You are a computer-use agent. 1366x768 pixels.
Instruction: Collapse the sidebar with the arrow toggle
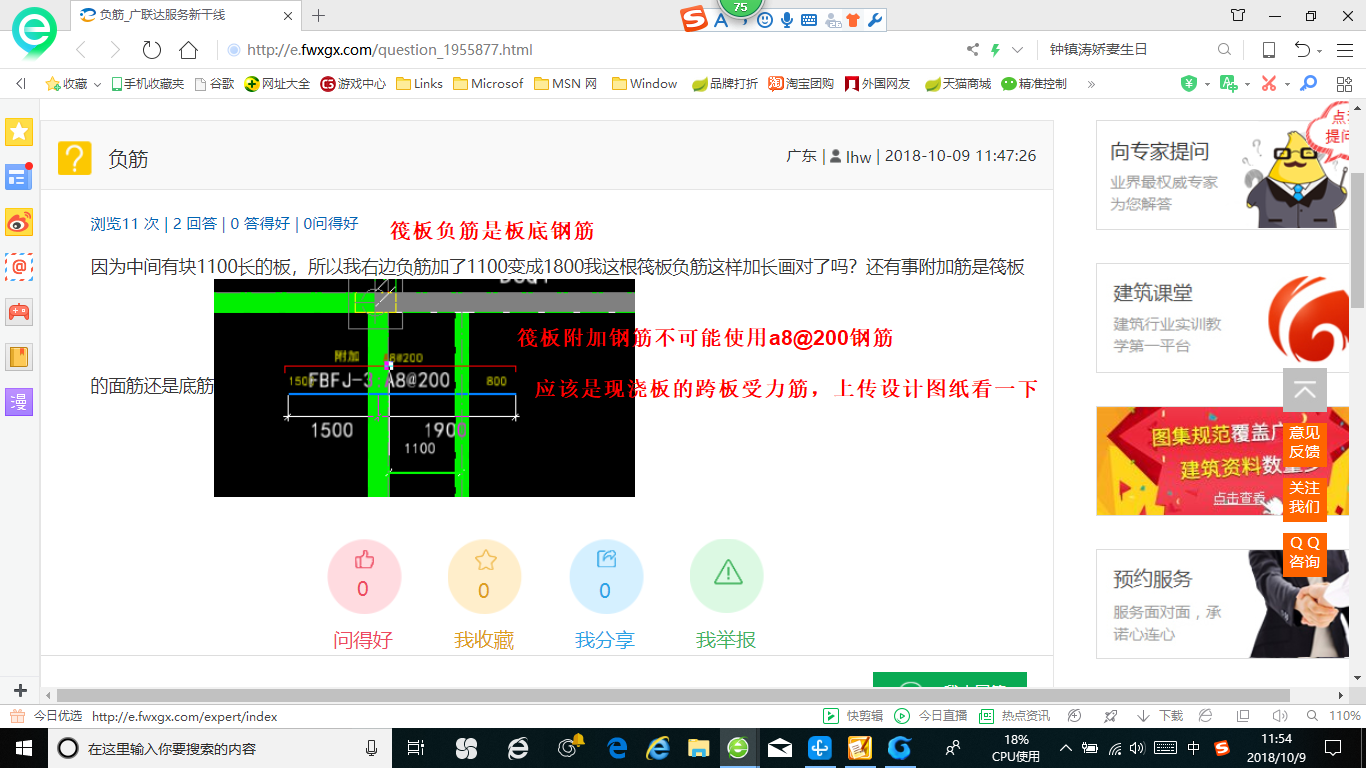(20, 84)
